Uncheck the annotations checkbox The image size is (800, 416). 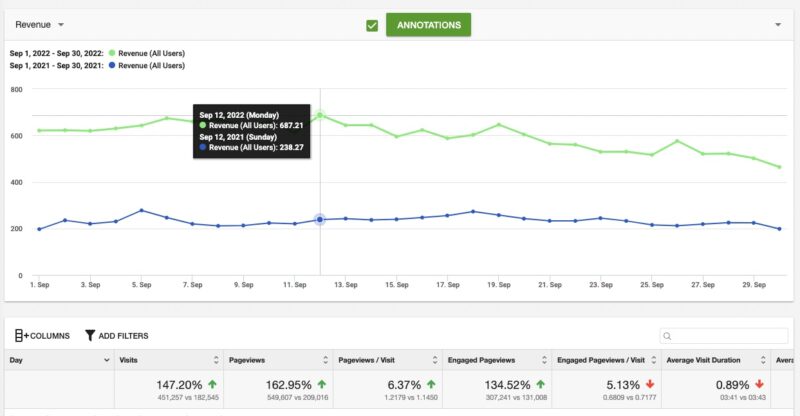tap(372, 25)
